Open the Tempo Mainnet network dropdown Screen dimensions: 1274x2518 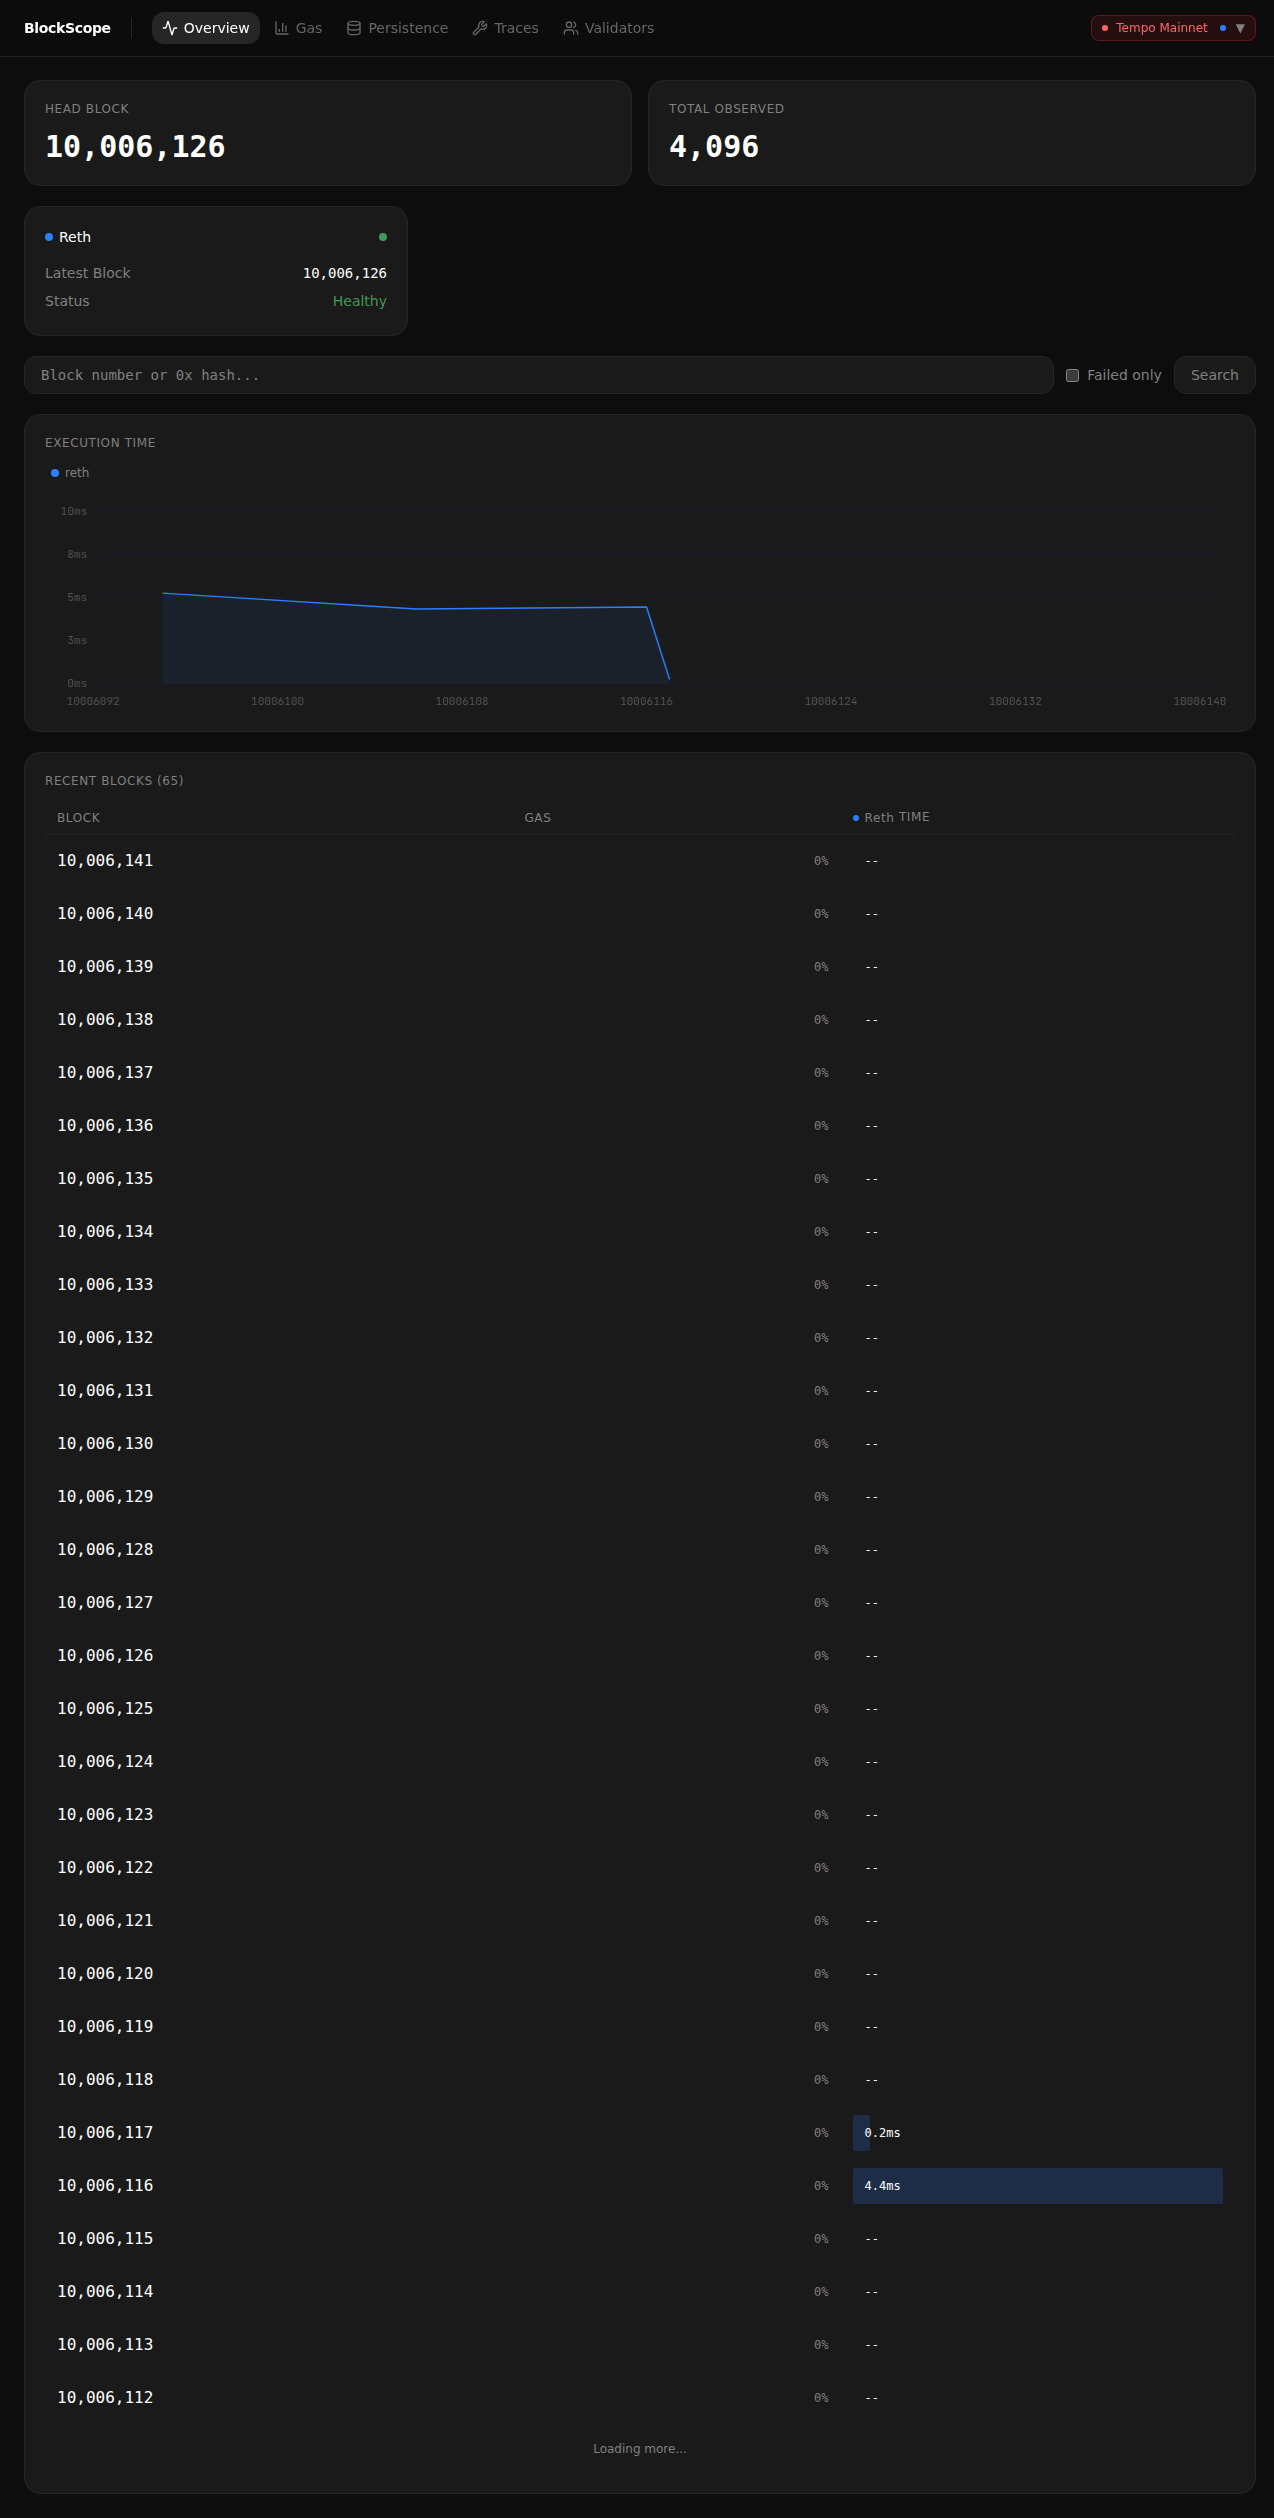(x=1173, y=28)
